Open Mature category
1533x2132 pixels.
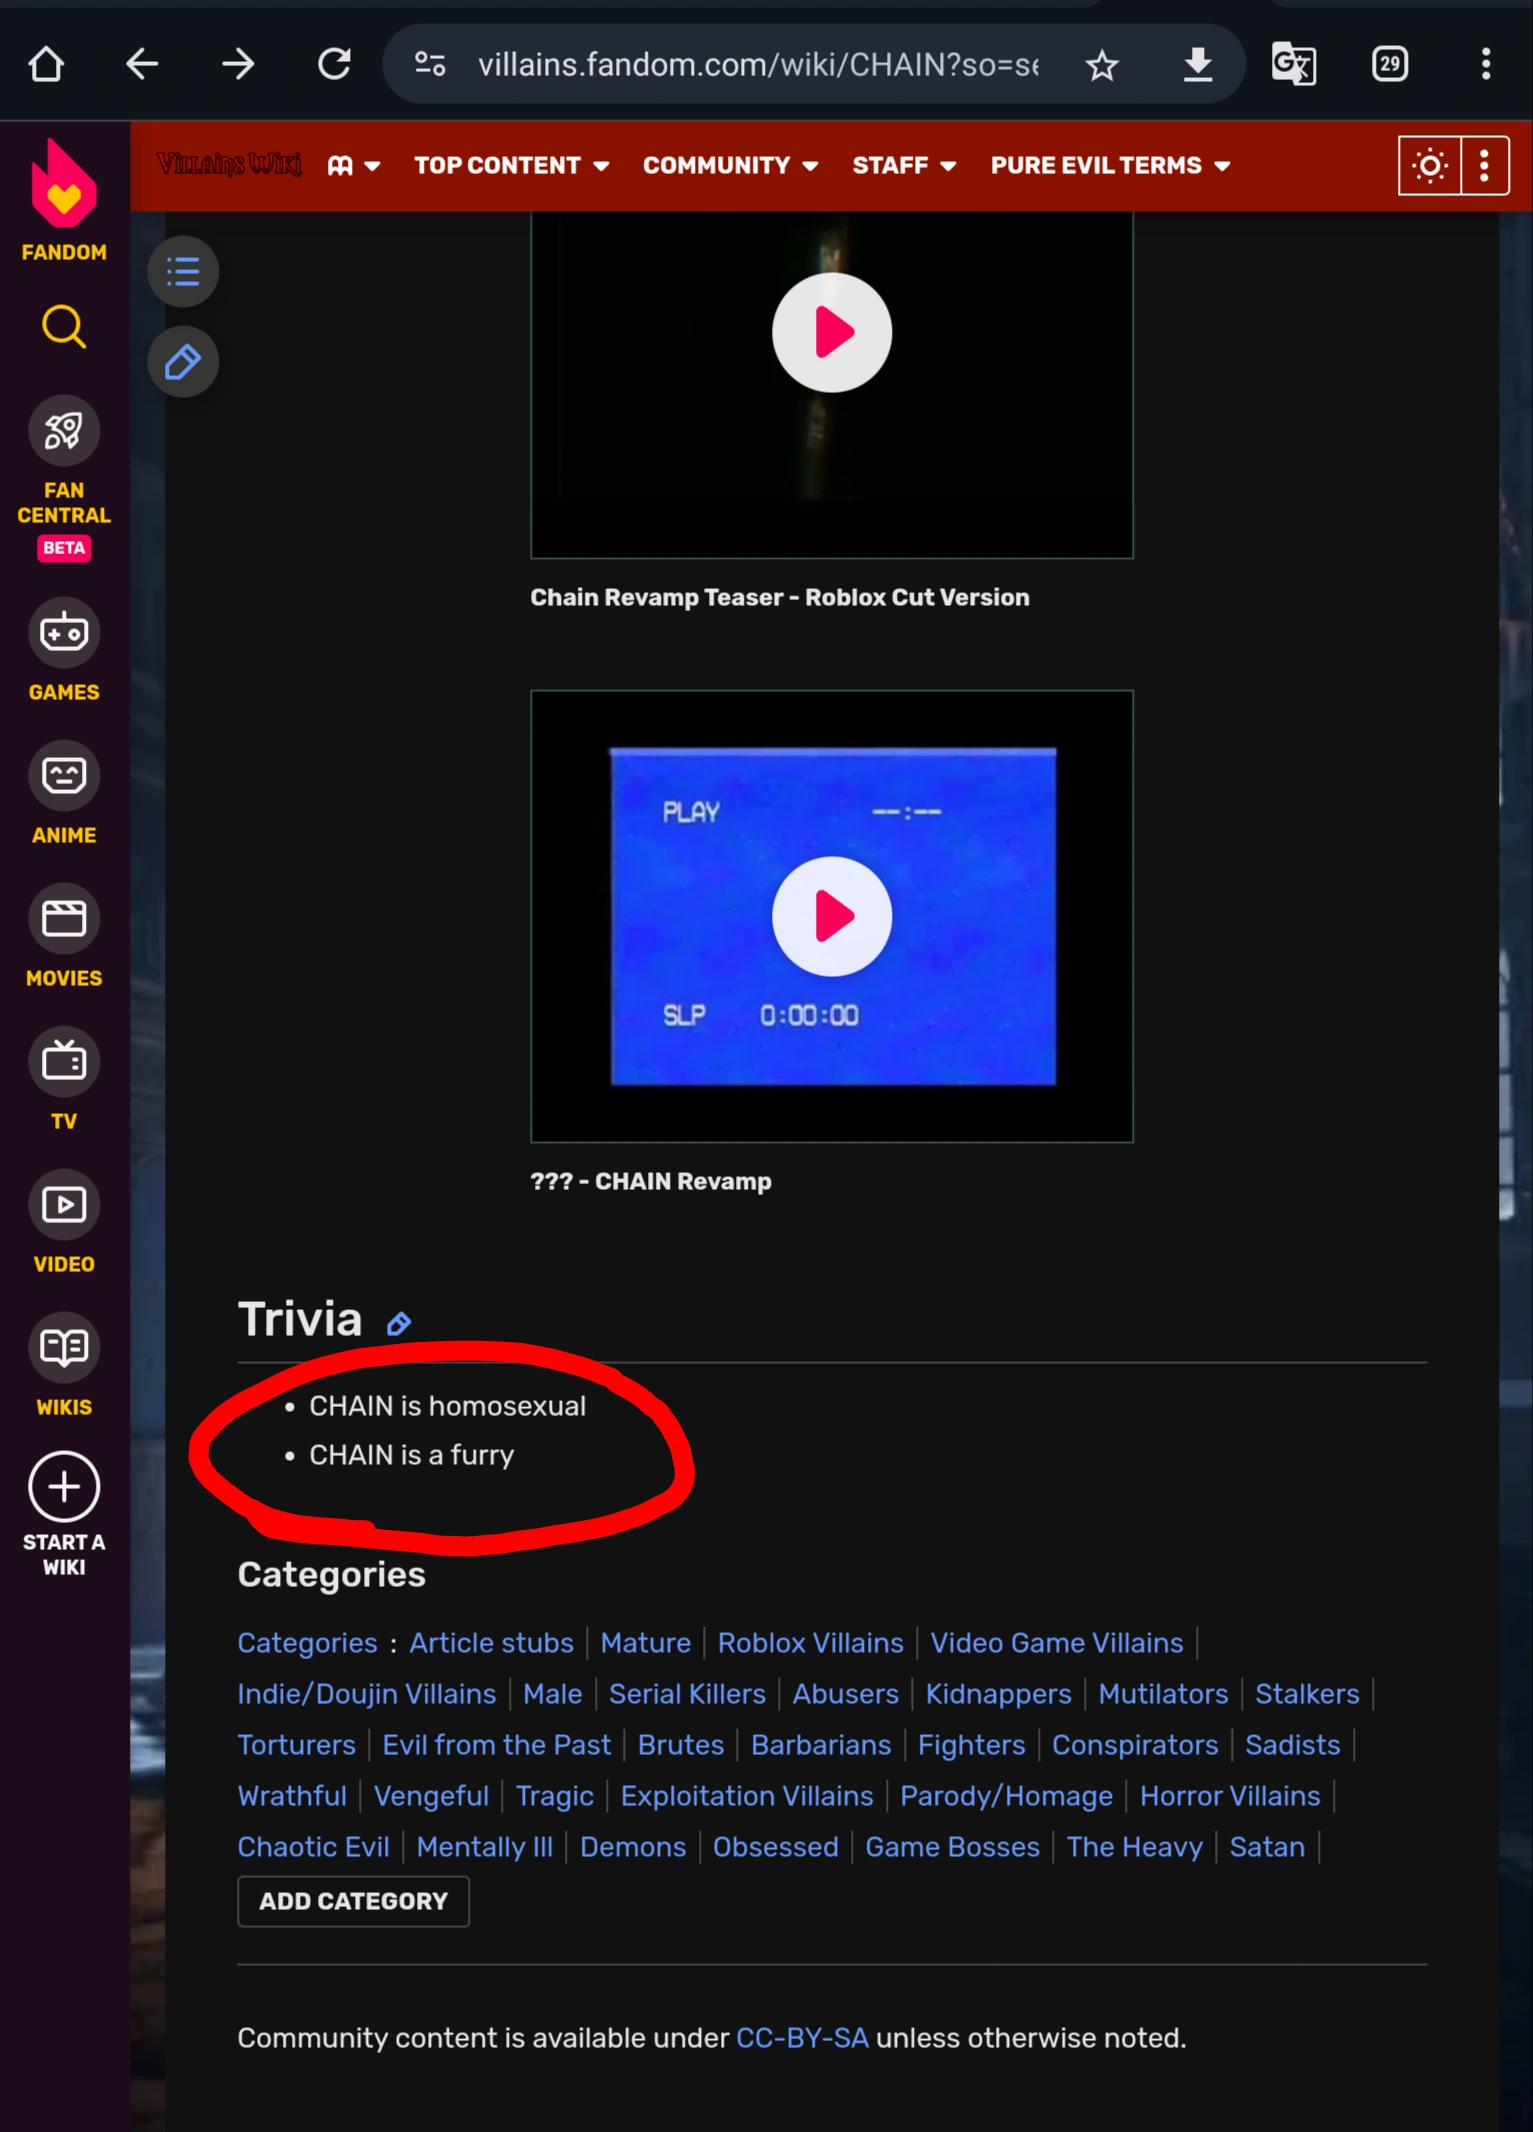coord(645,1643)
